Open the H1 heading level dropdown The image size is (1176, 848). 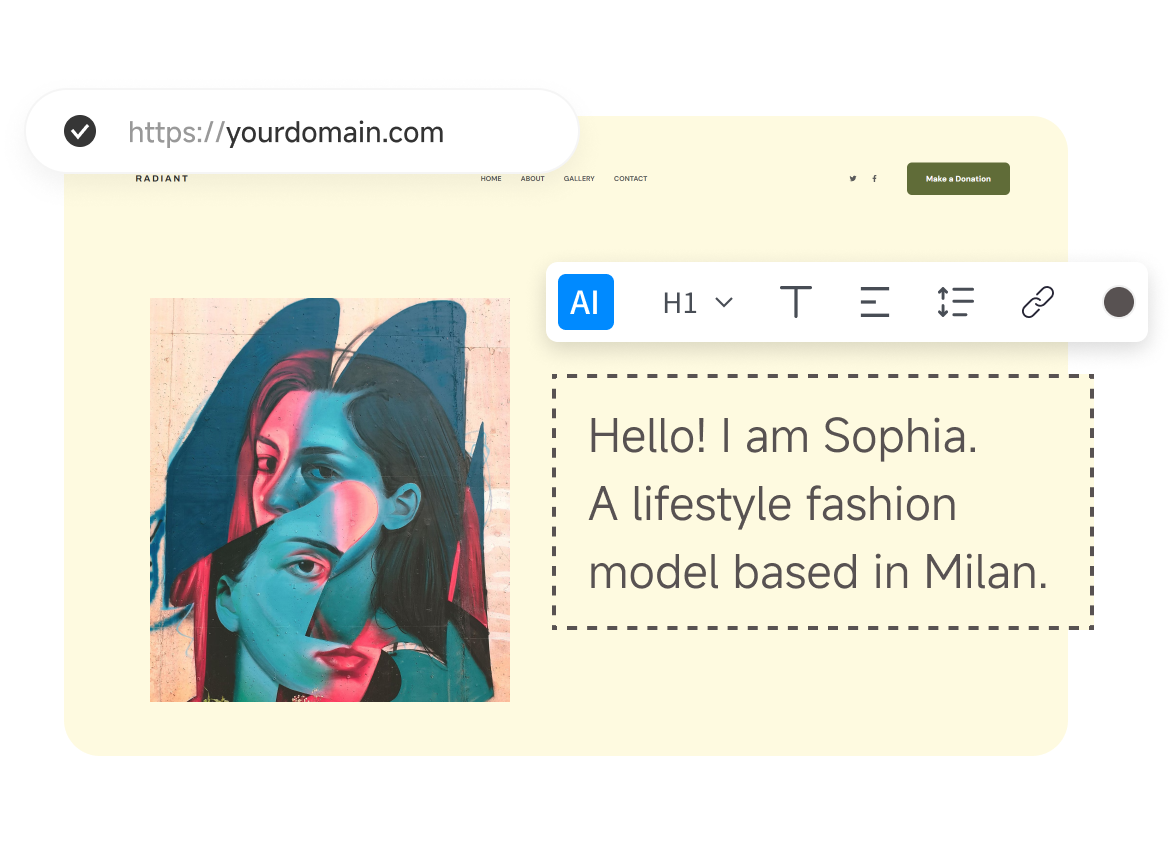681,303
